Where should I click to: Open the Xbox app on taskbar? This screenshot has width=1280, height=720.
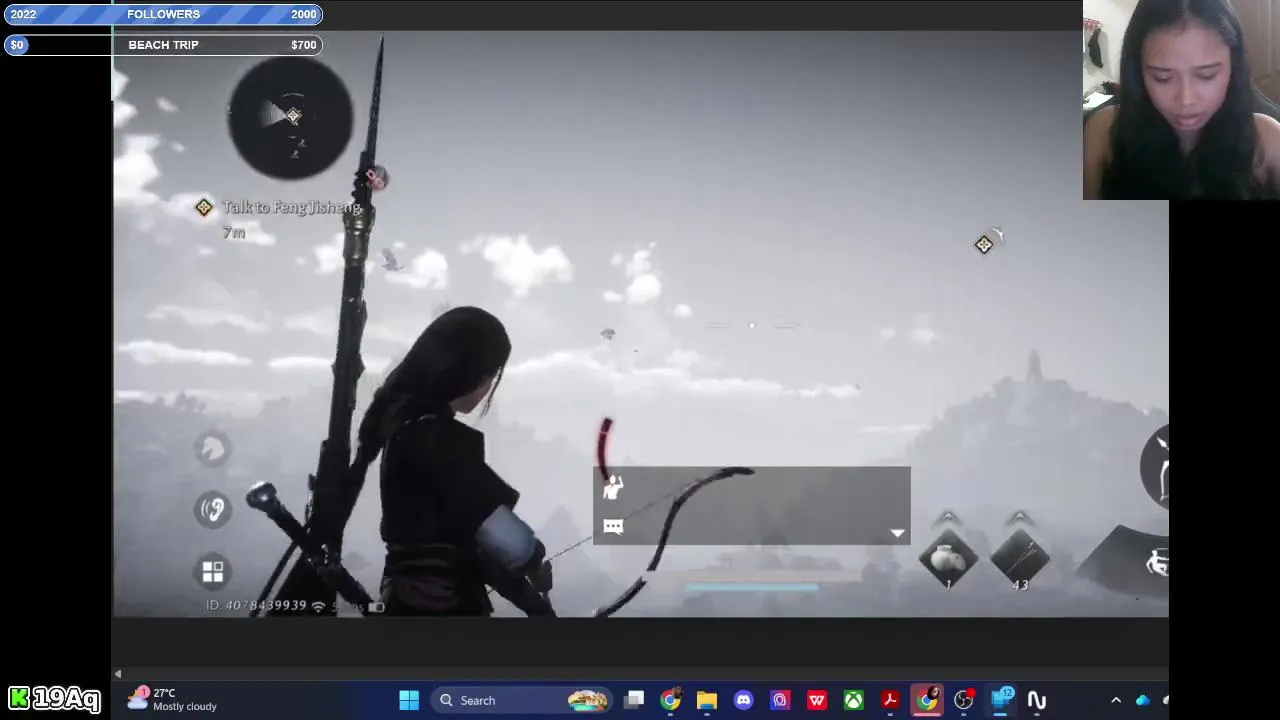[x=853, y=700]
